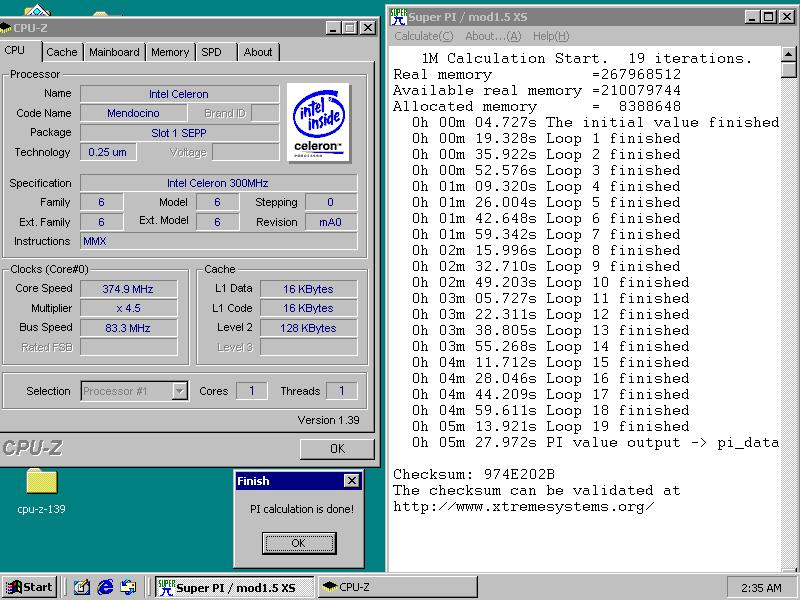The height and width of the screenshot is (600, 800).
Task: Click the L1 Data value 16 KBytes
Action: 308,289
